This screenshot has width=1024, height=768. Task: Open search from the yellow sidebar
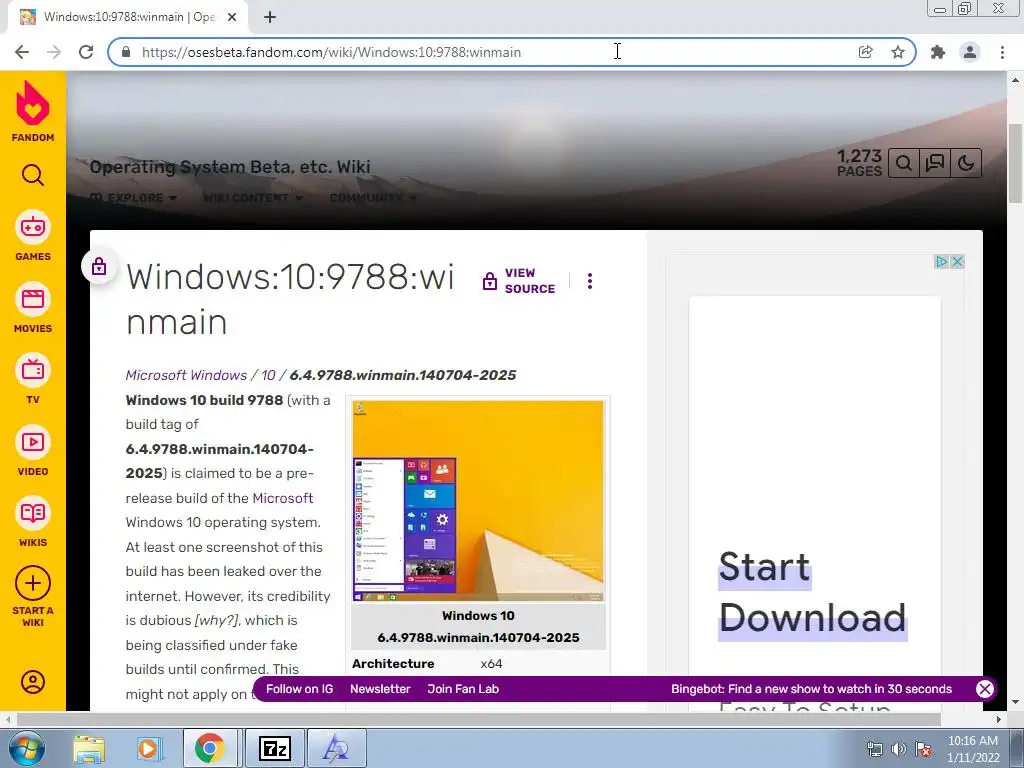(33, 175)
